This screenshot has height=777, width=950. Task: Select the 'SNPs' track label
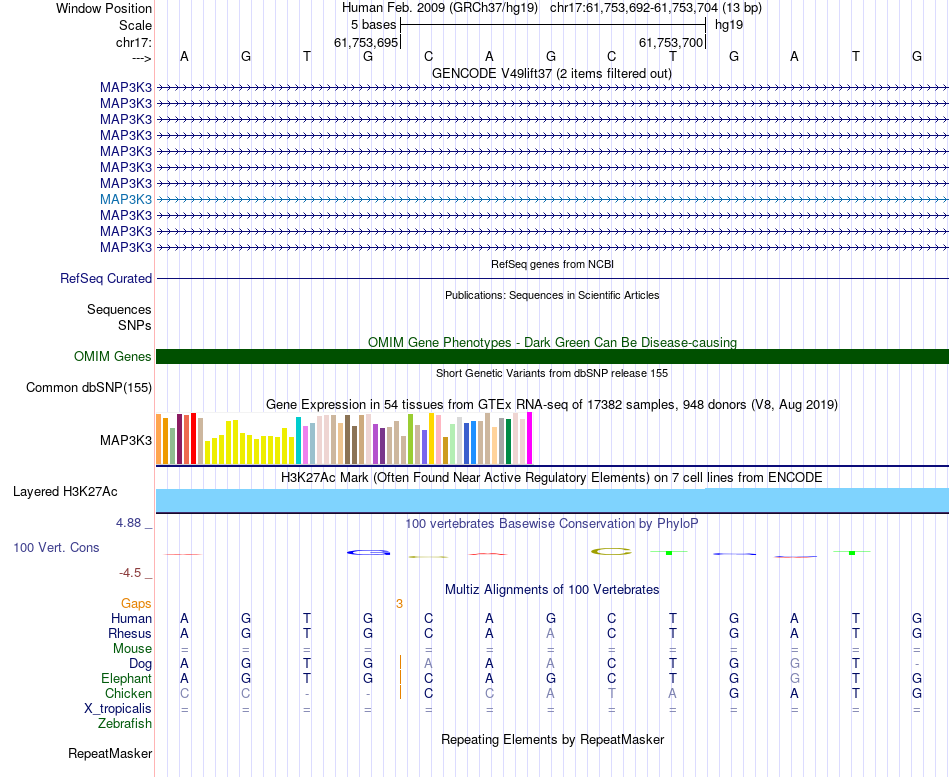click(135, 325)
